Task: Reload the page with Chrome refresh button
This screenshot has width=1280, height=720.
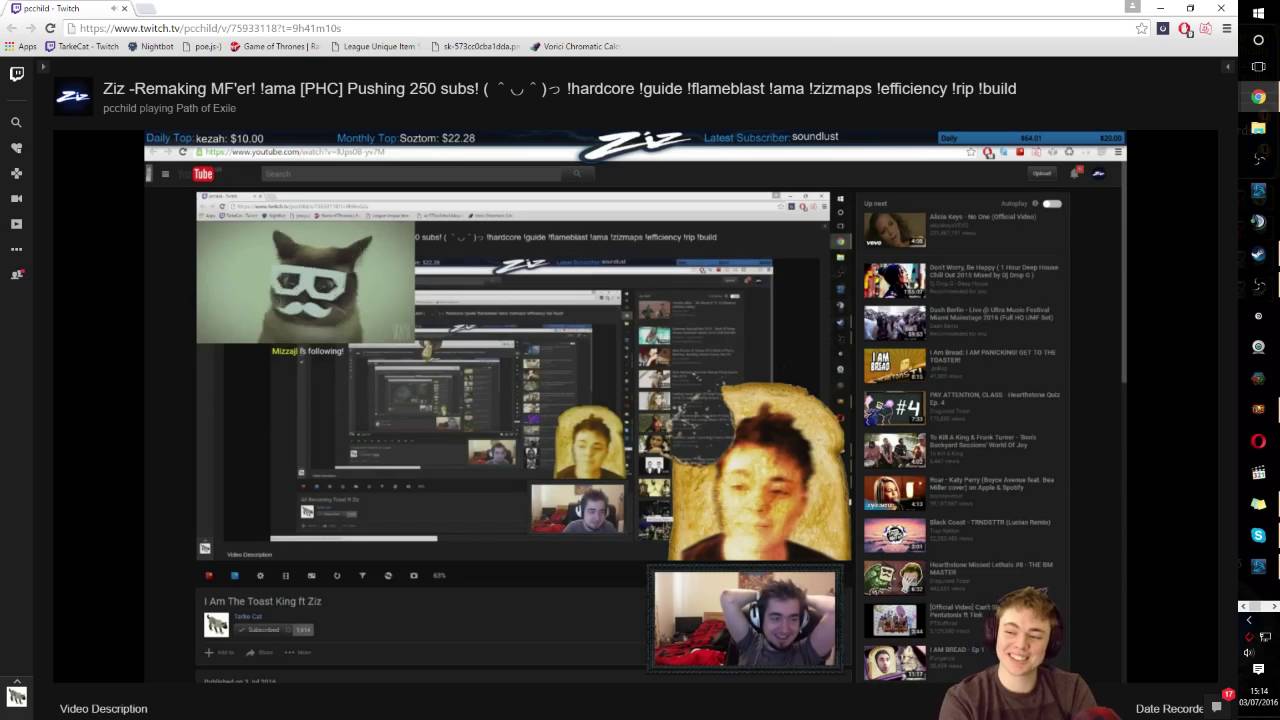Action: coord(49,29)
